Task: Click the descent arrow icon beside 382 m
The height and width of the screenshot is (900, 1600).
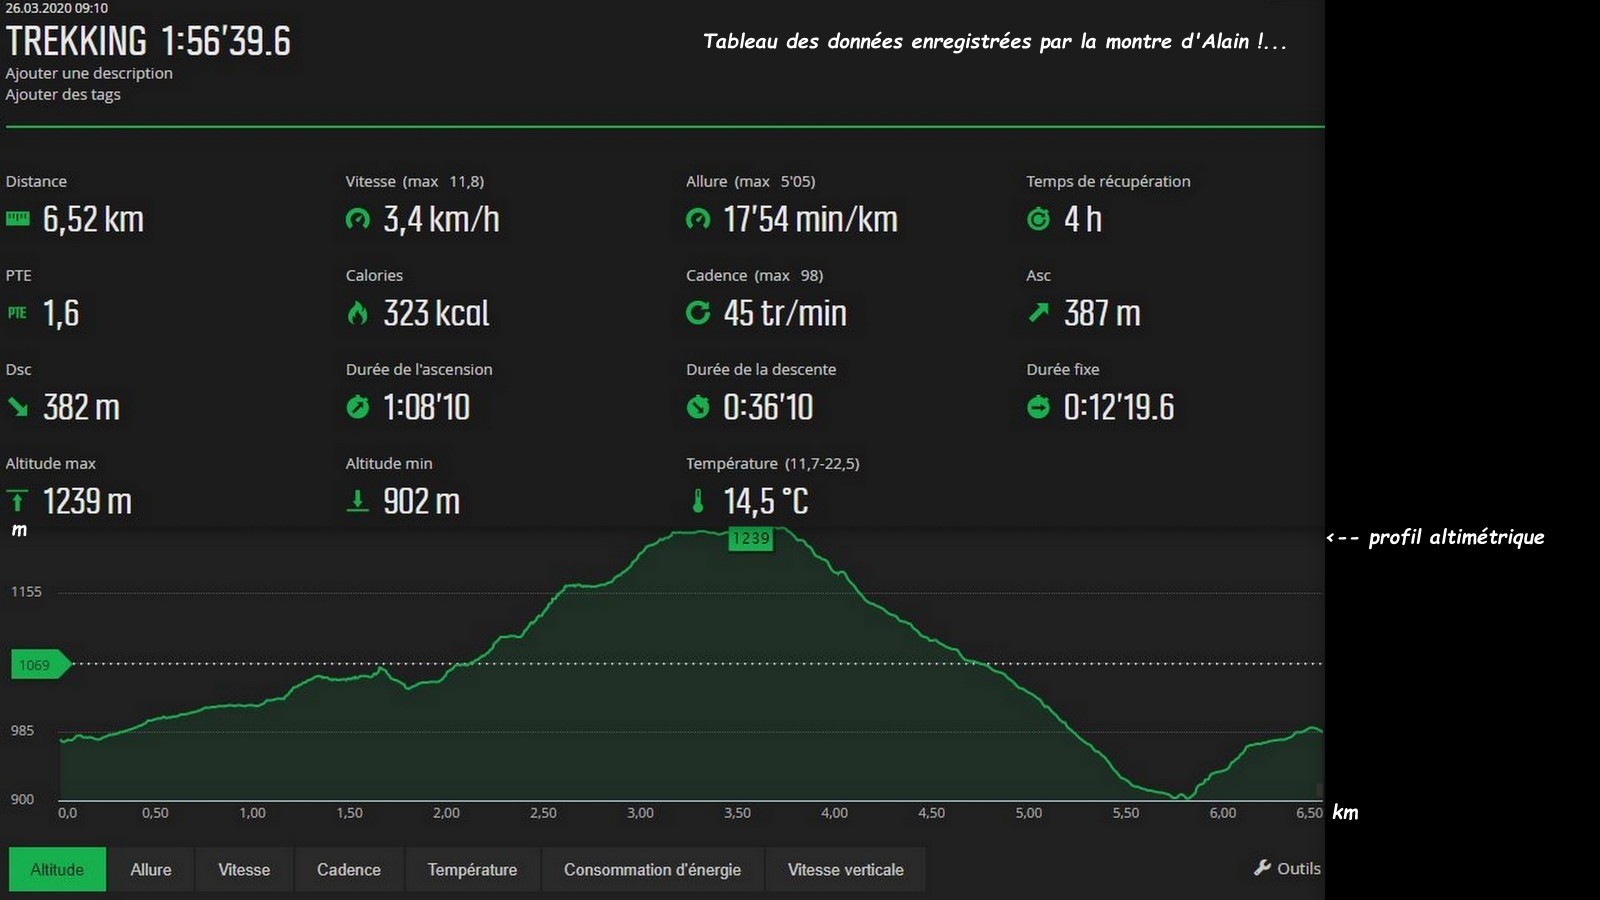Action: (x=18, y=406)
